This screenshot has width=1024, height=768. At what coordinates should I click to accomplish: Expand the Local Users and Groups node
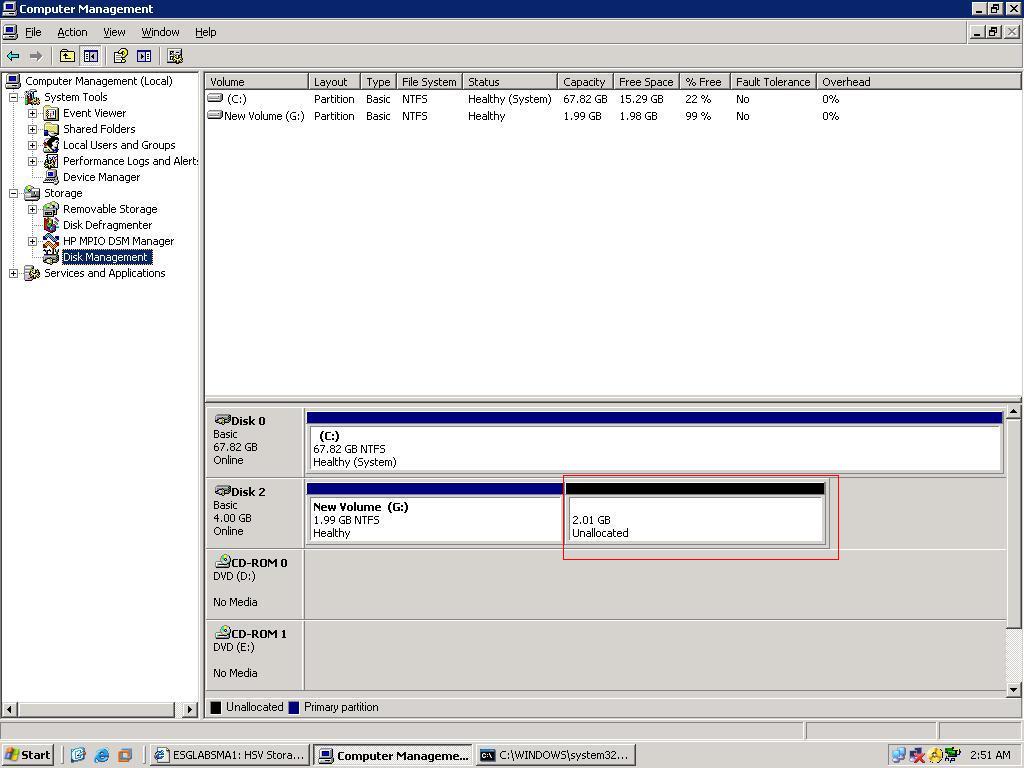[32, 146]
